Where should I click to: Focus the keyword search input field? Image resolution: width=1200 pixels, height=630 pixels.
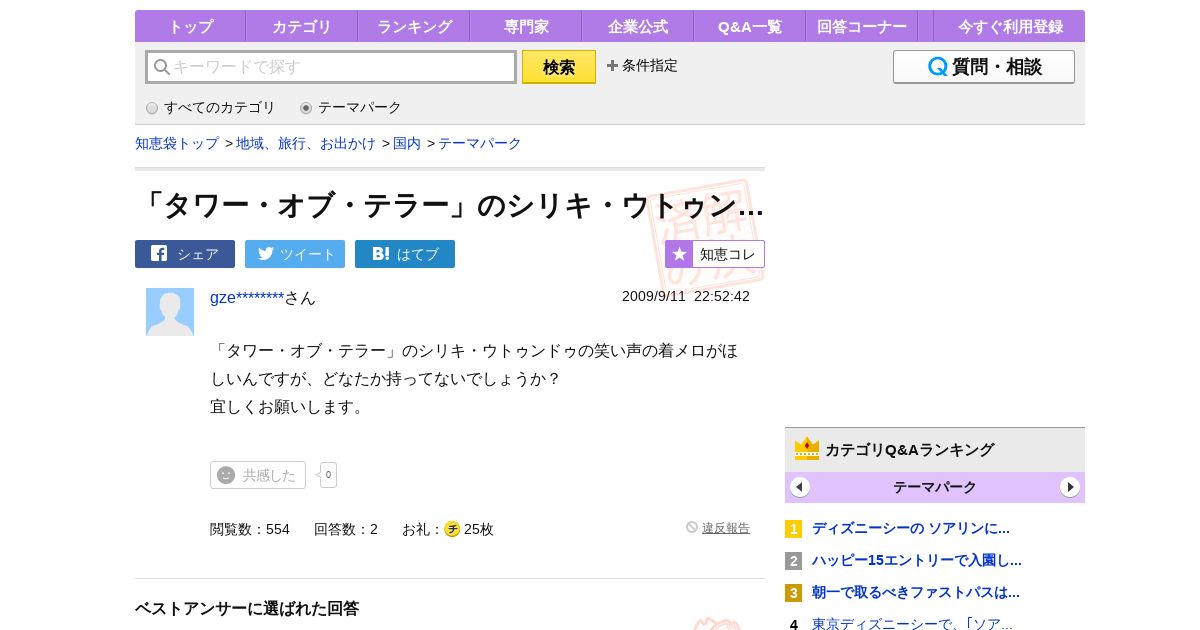331,67
